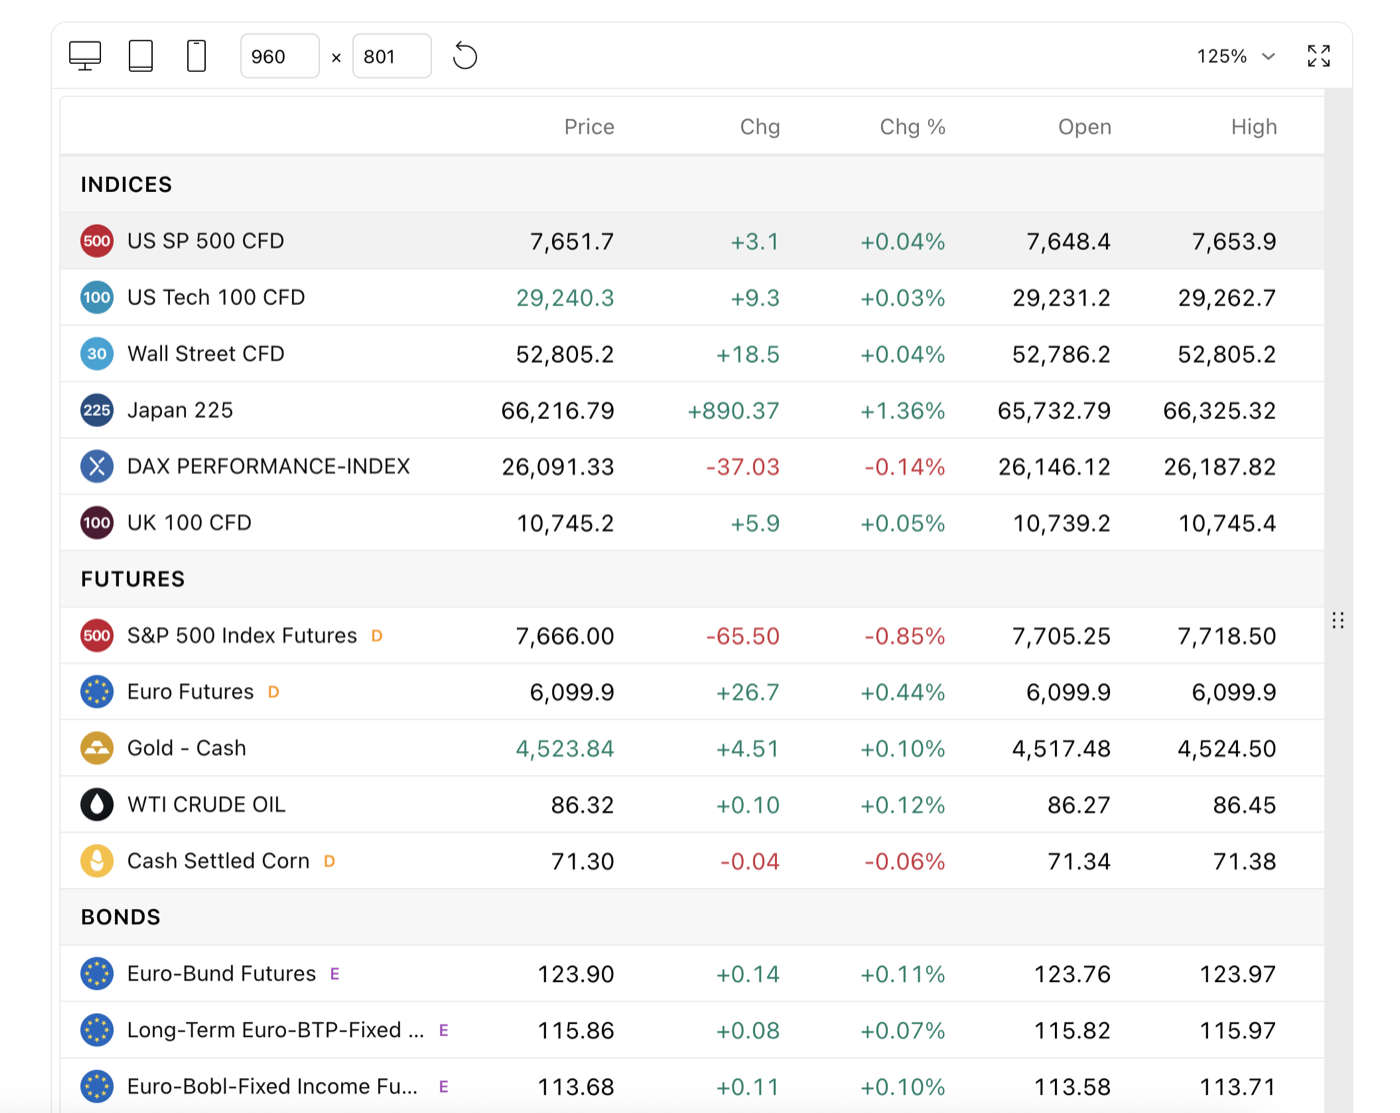Select the FUTURES section heading

click(133, 579)
